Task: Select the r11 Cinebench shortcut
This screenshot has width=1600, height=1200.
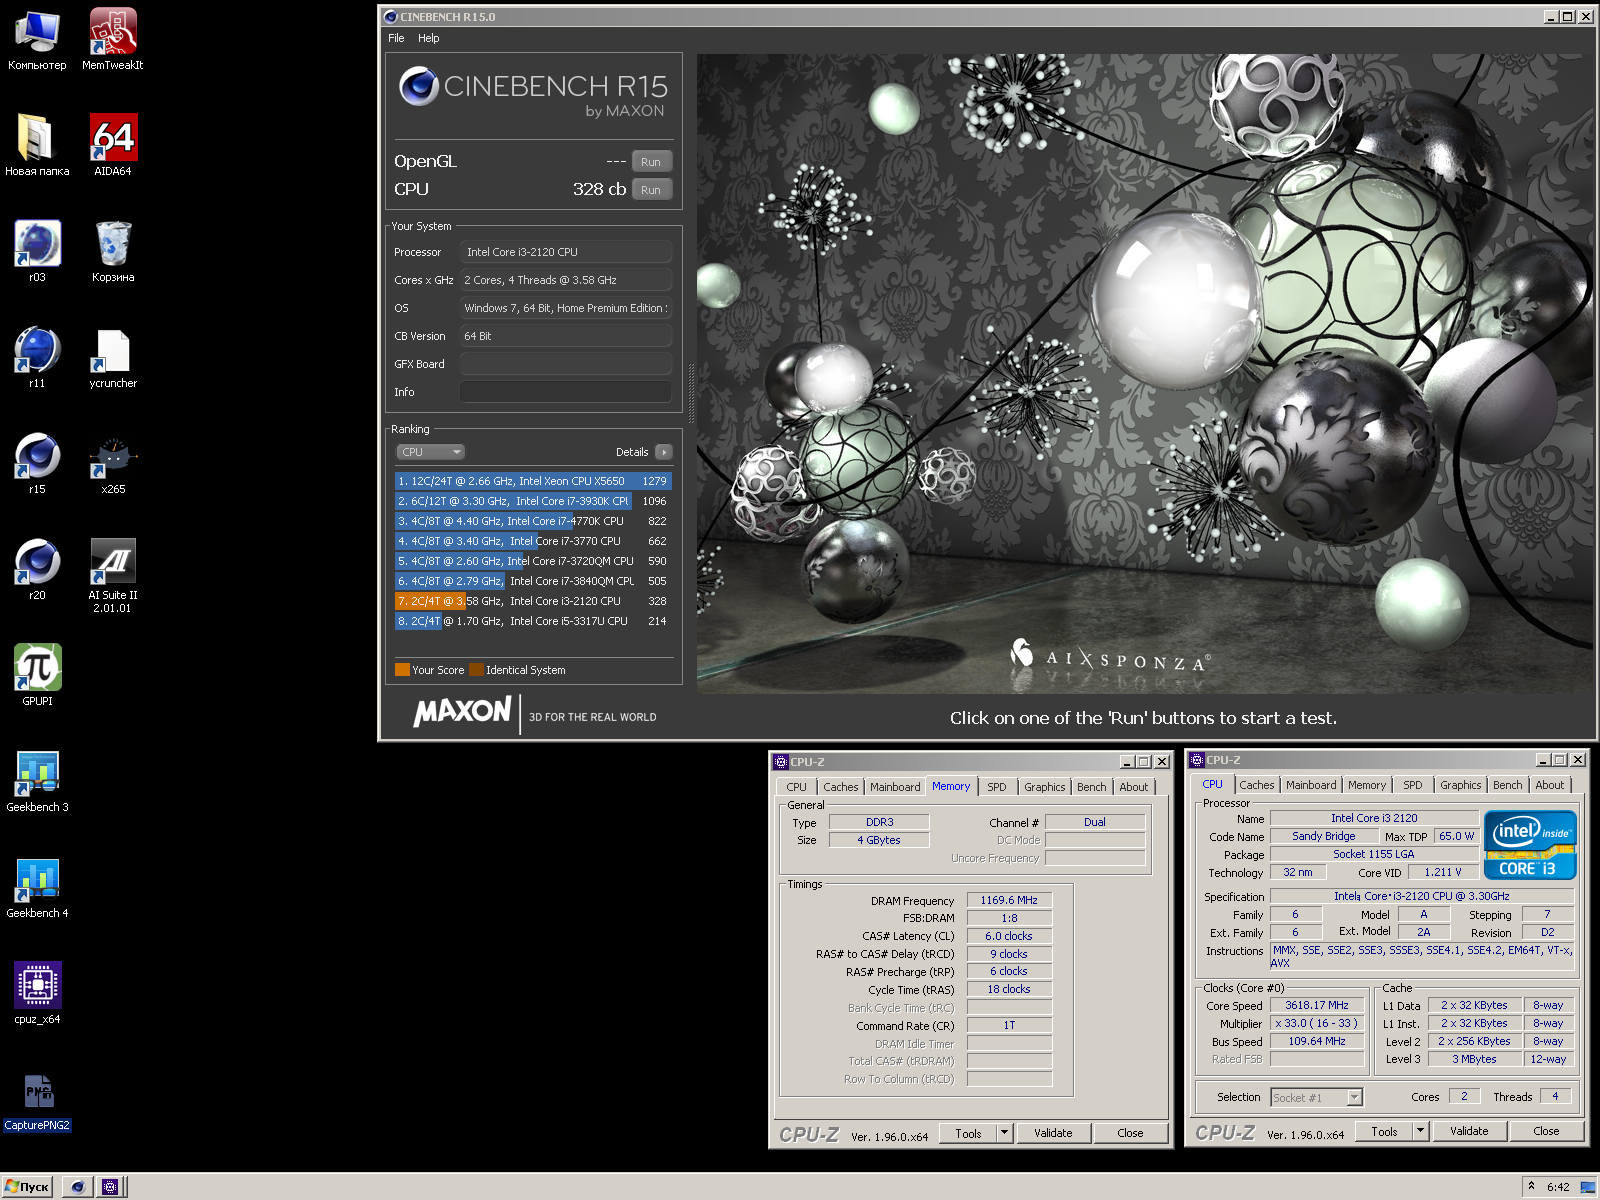Action: (37, 358)
